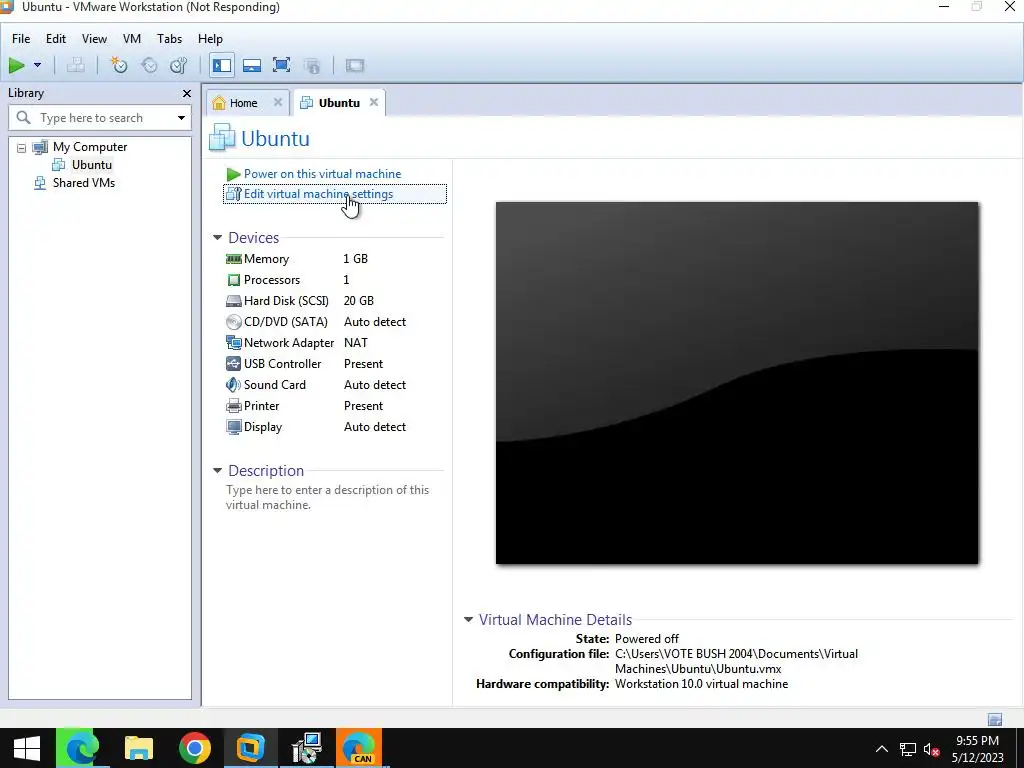Click the 1 GB memory value

355,259
